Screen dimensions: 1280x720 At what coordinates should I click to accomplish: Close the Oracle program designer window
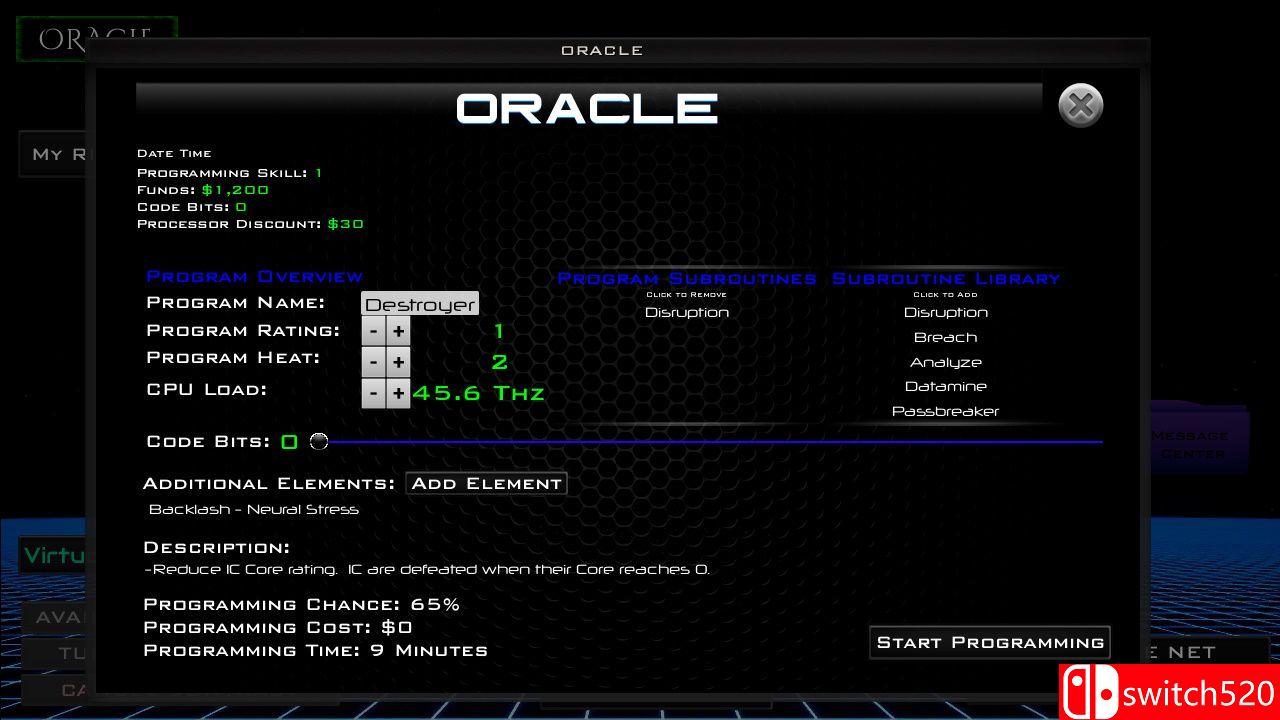click(1079, 105)
